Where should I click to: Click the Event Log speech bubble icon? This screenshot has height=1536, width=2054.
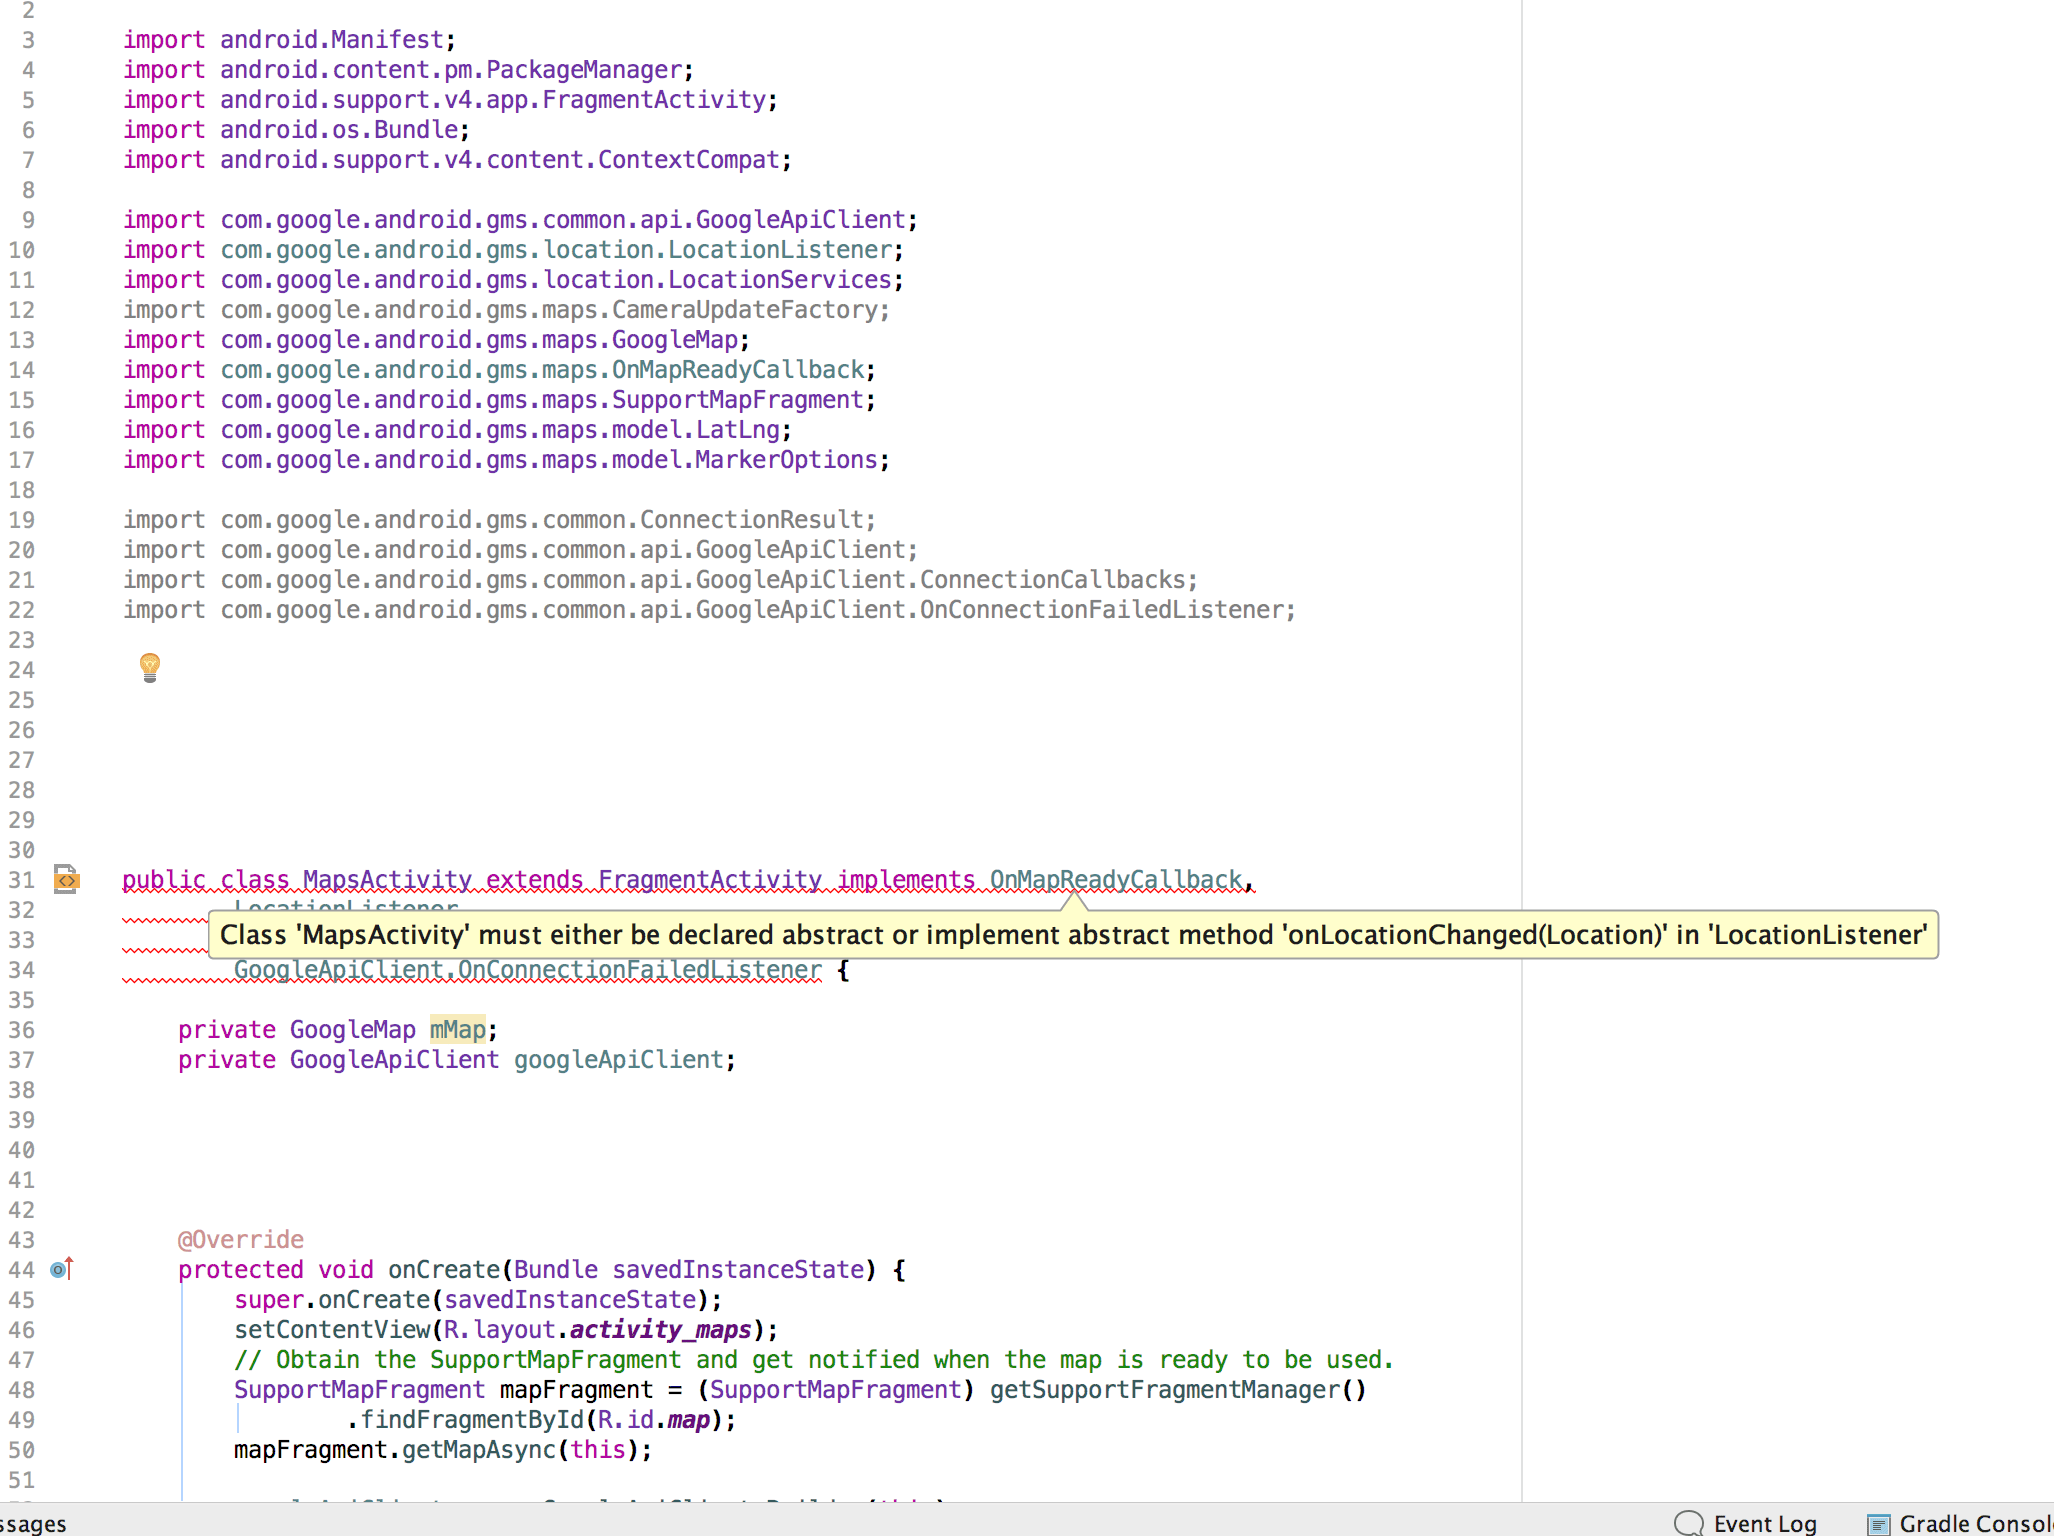(1688, 1523)
